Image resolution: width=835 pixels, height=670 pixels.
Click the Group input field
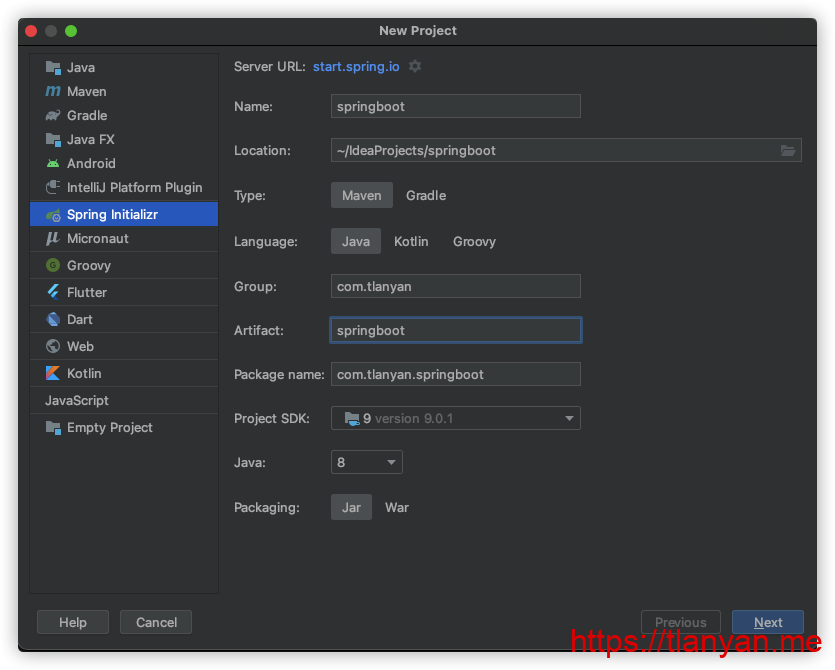pyautogui.click(x=455, y=286)
